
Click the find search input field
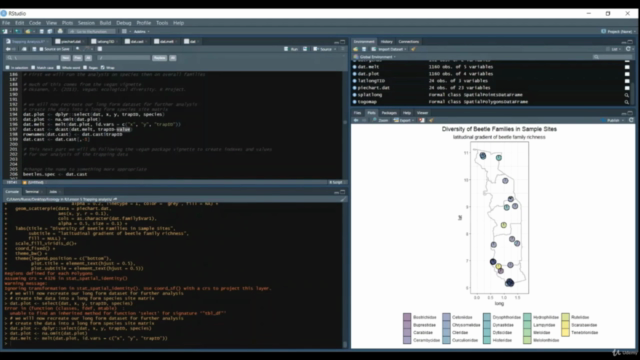[33, 58]
